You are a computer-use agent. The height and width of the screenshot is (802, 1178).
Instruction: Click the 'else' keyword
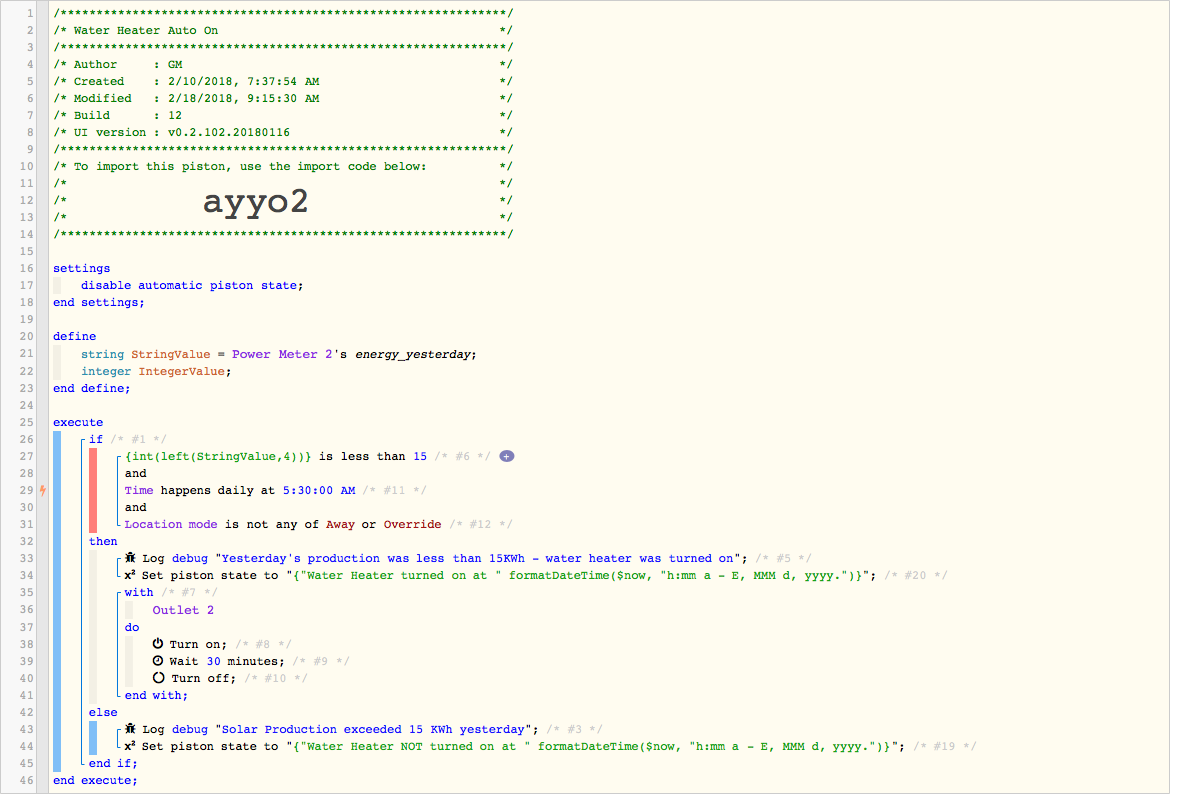point(103,713)
